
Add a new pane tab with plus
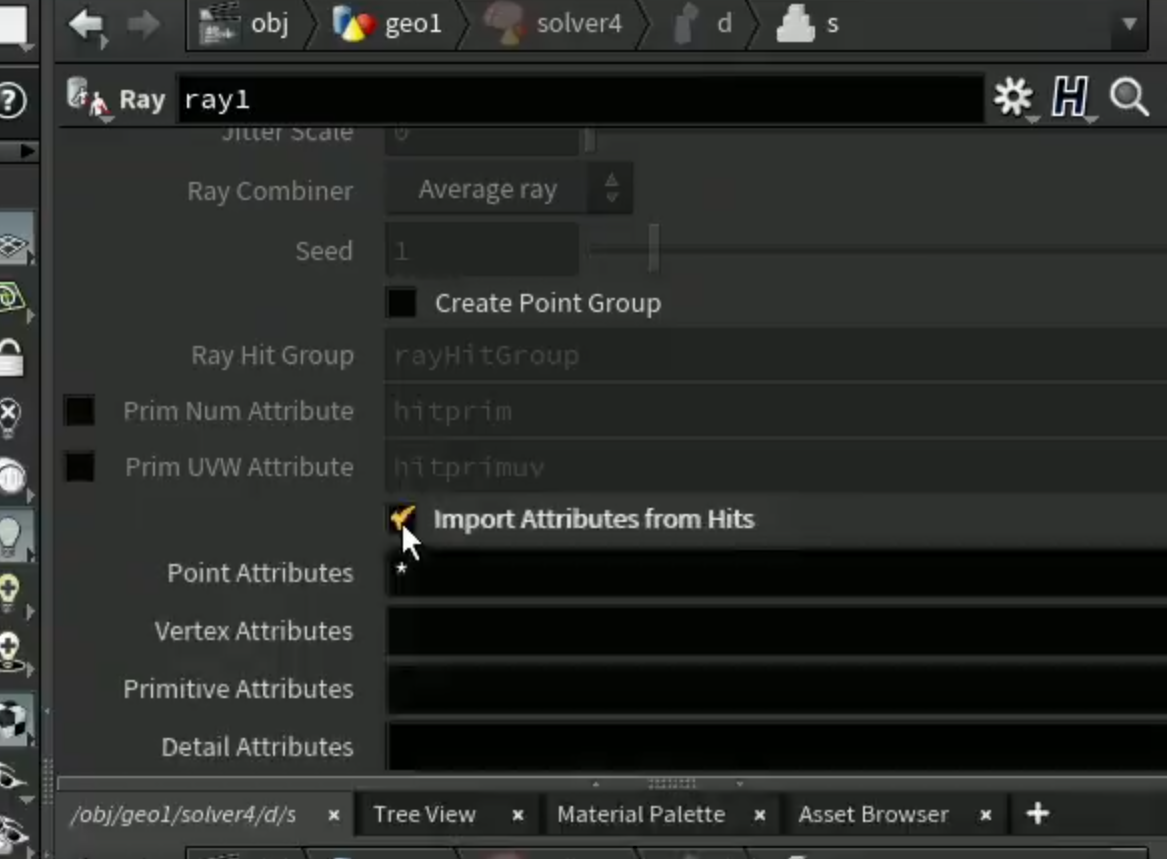1037,814
